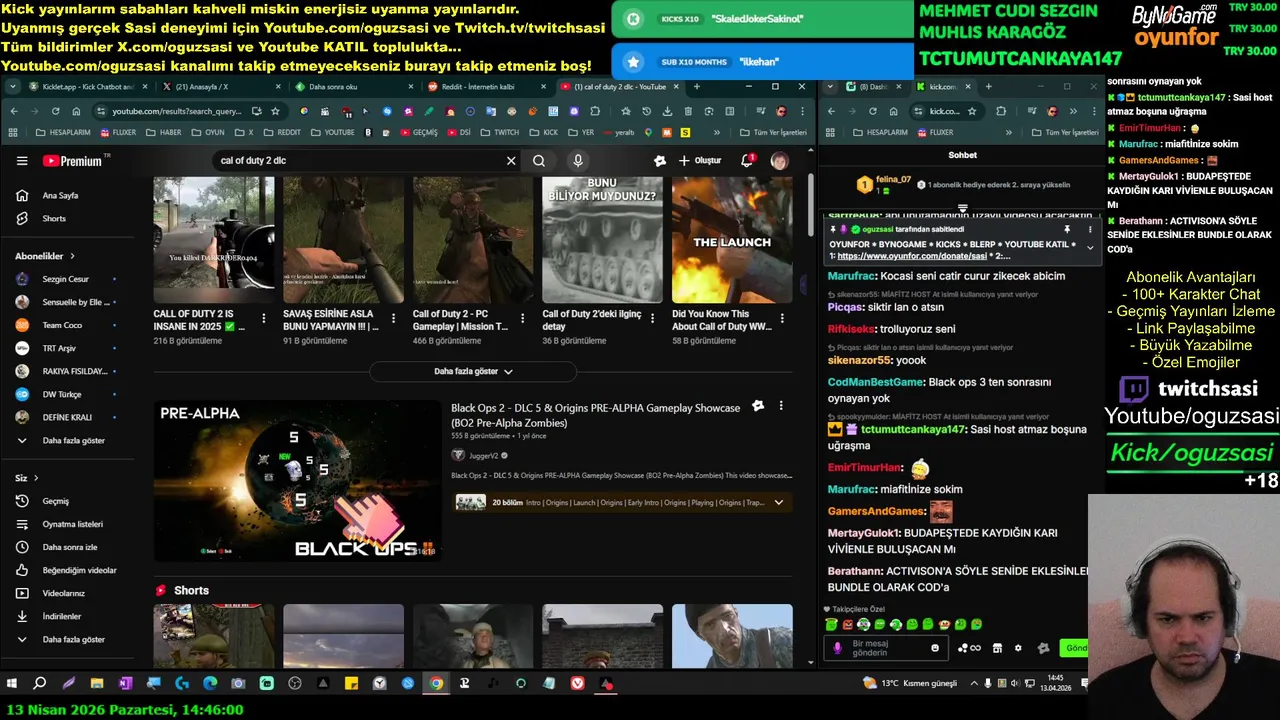This screenshot has width=1280, height=720.
Task: Expand the Daha fazla göster video shelf button
Action: coord(473,371)
